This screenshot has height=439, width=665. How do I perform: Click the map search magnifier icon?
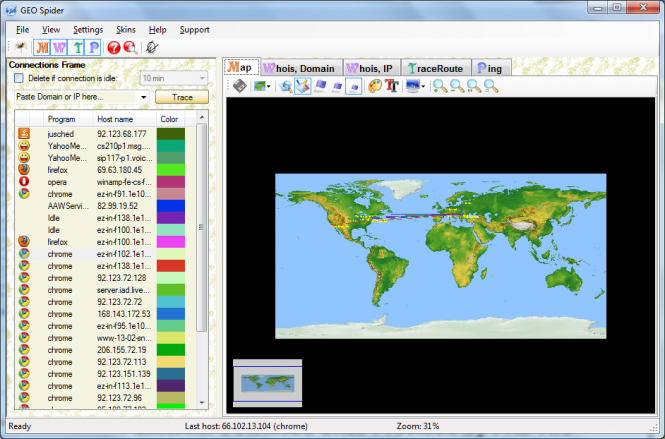[x=286, y=87]
